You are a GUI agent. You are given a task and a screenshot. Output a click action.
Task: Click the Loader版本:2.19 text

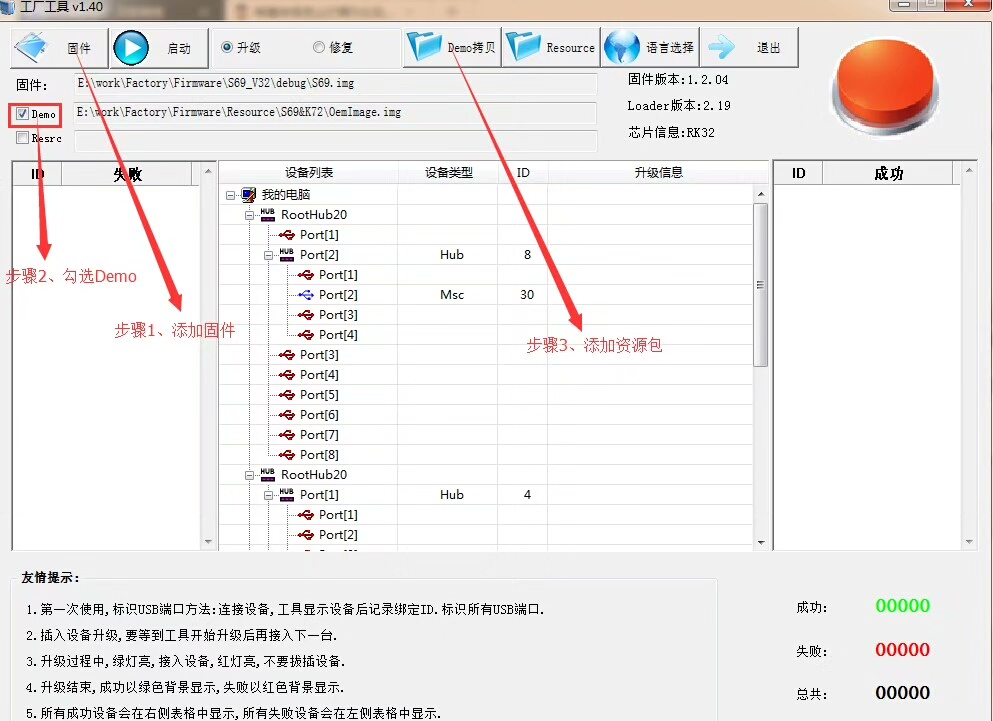point(679,106)
